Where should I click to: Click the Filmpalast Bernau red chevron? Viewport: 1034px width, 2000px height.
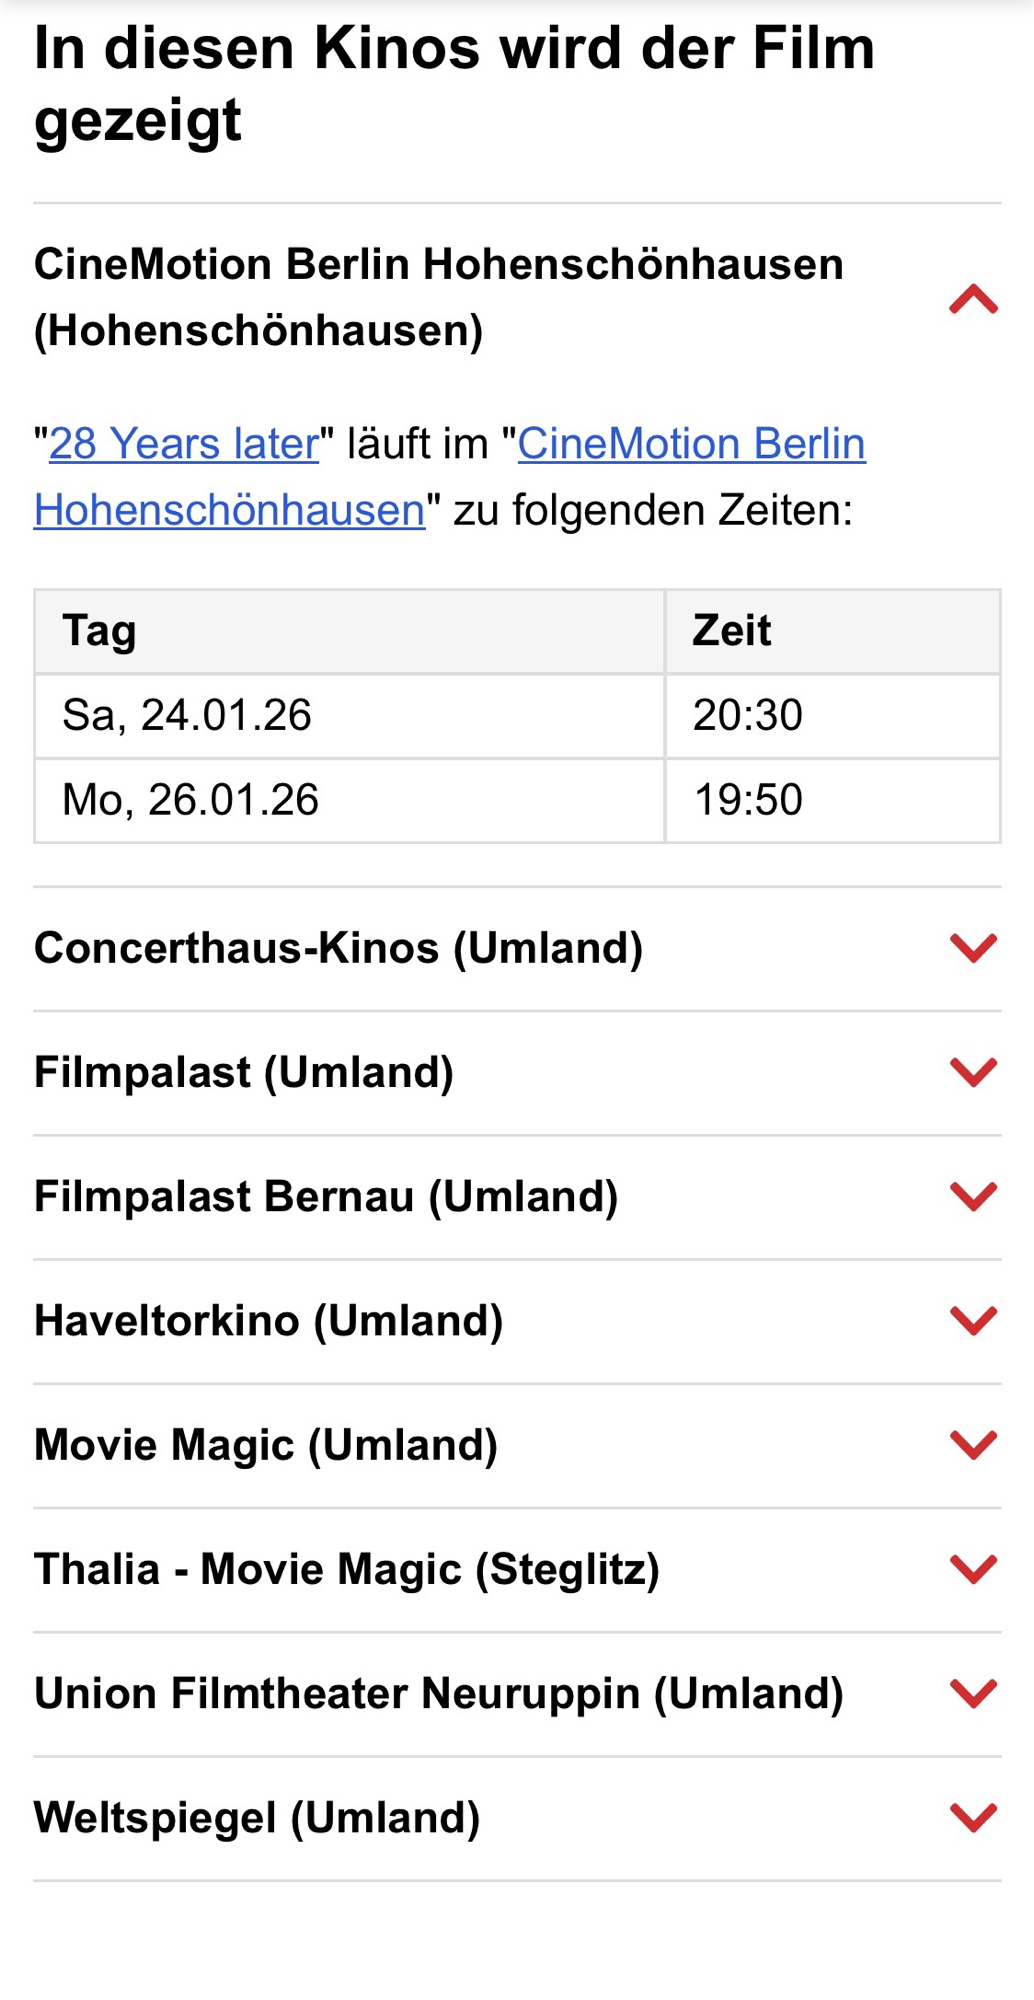pyautogui.click(x=973, y=1195)
